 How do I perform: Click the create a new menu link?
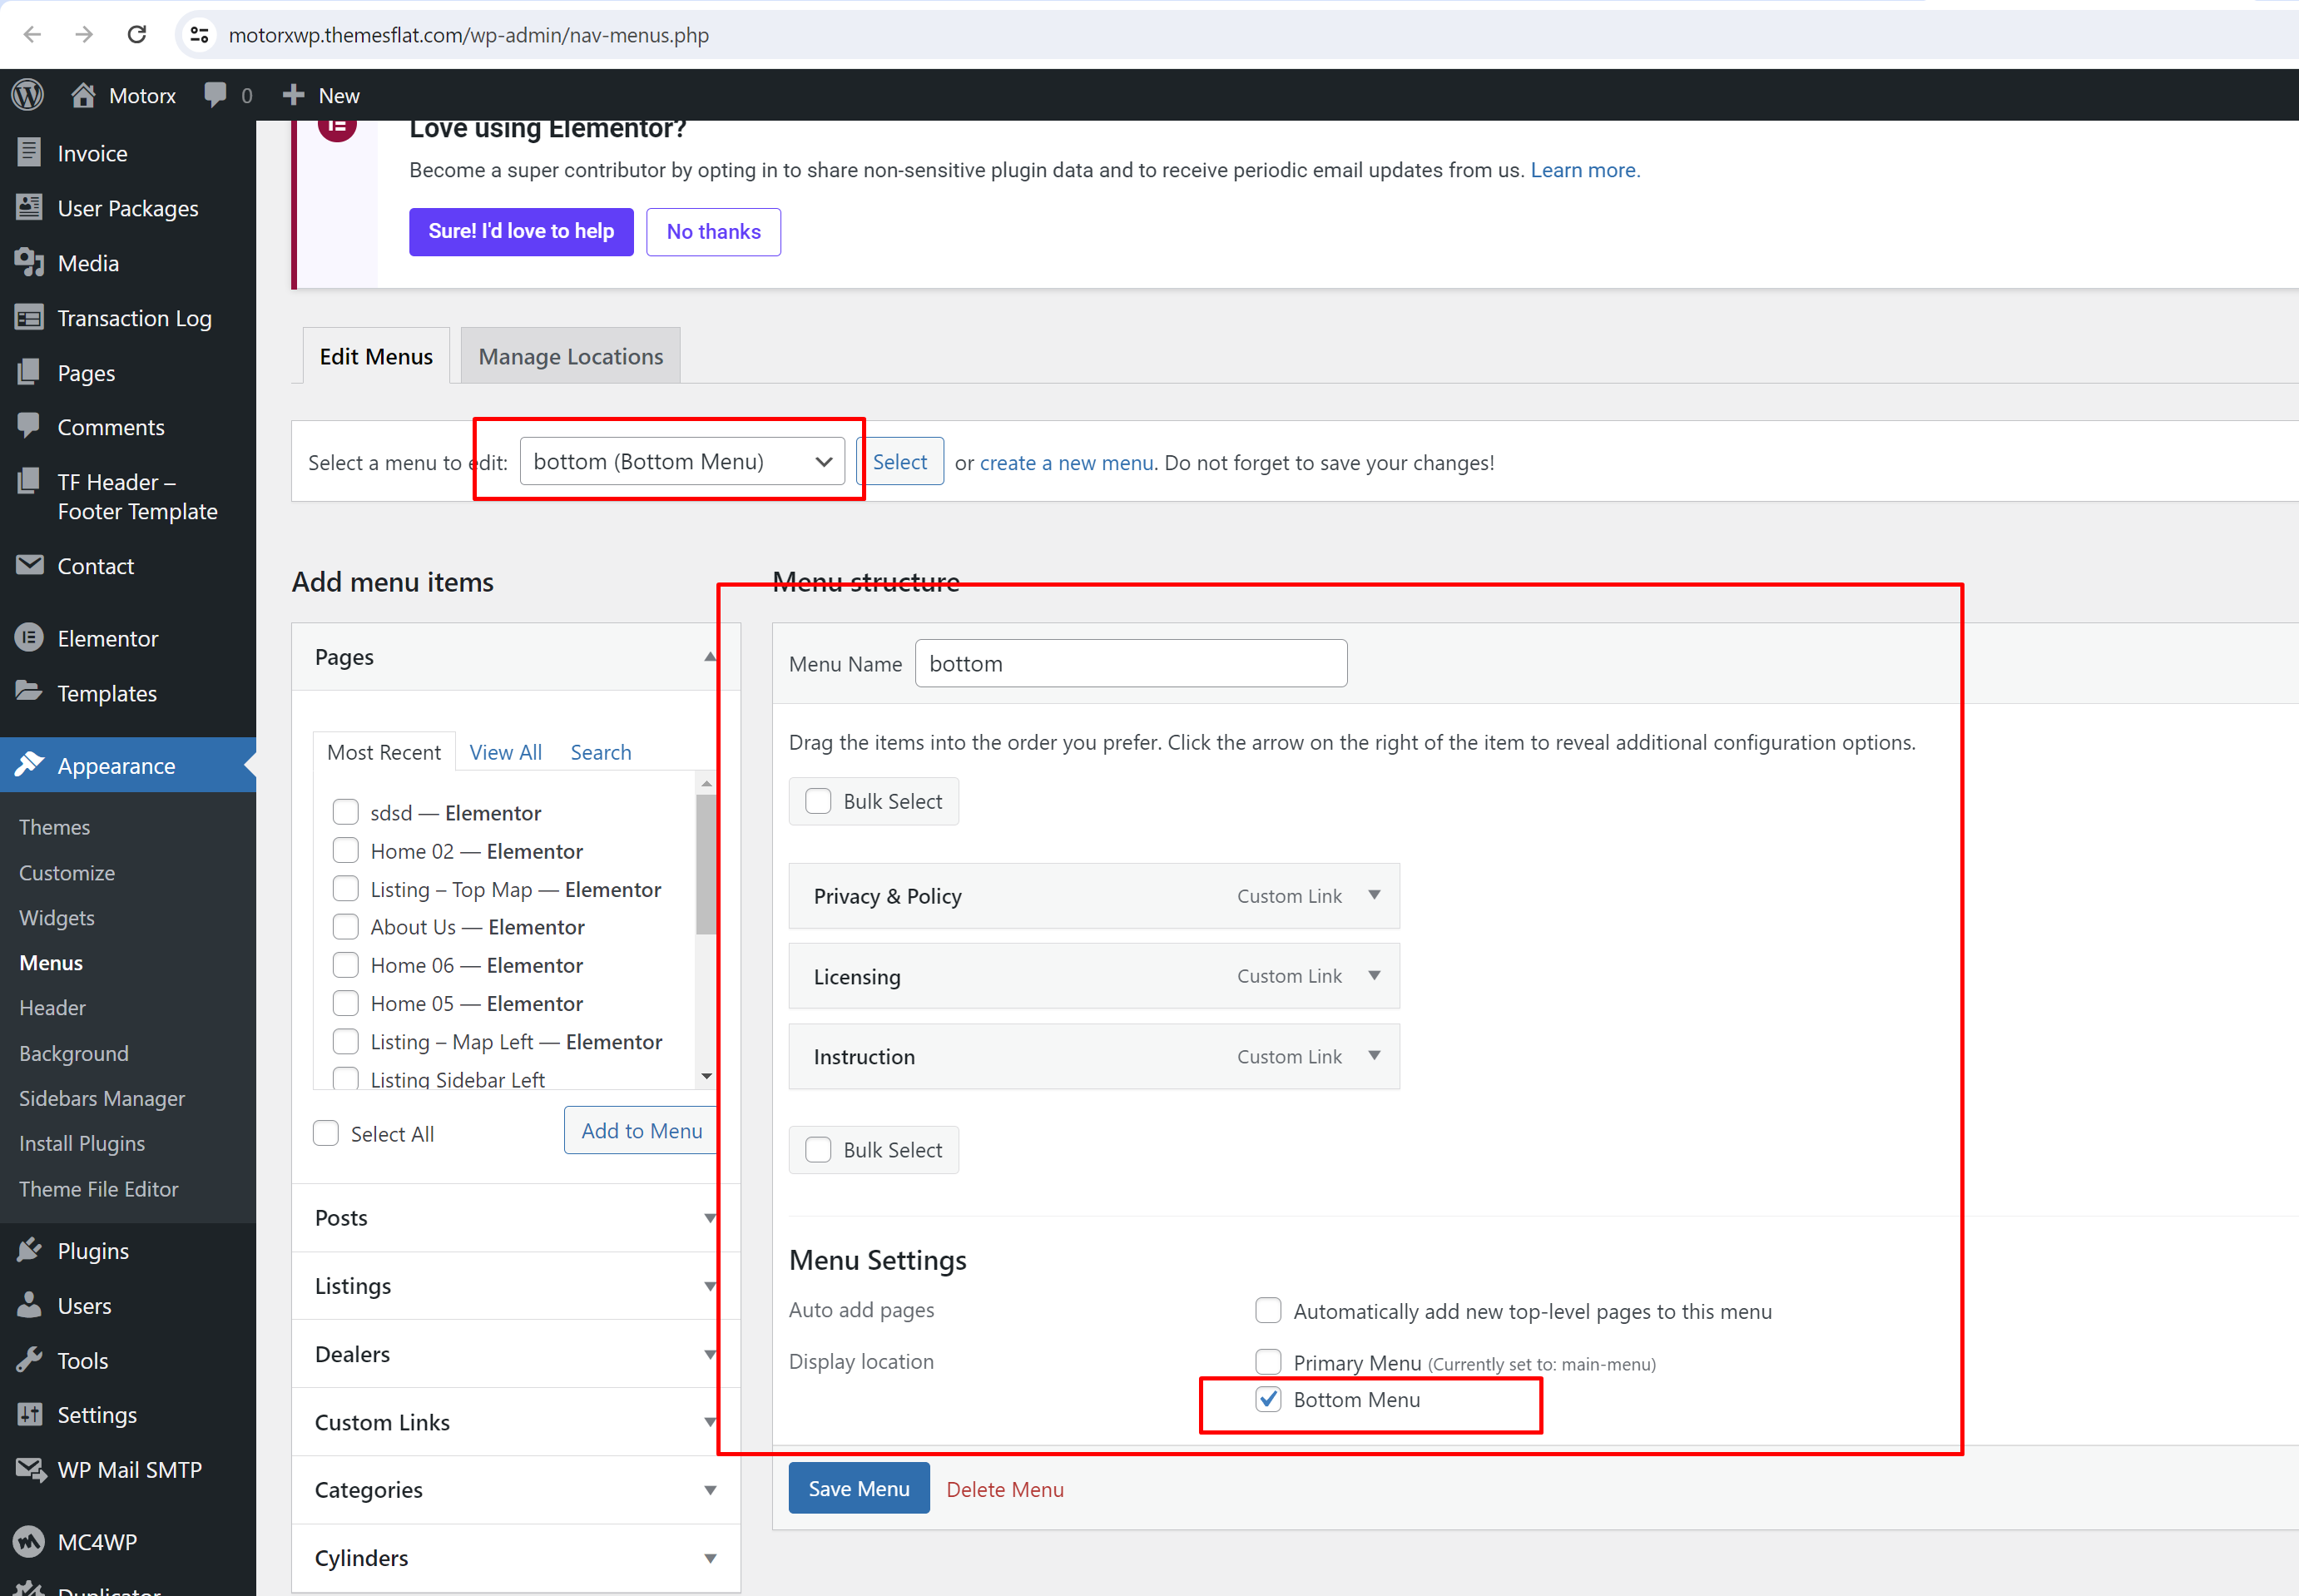1067,462
